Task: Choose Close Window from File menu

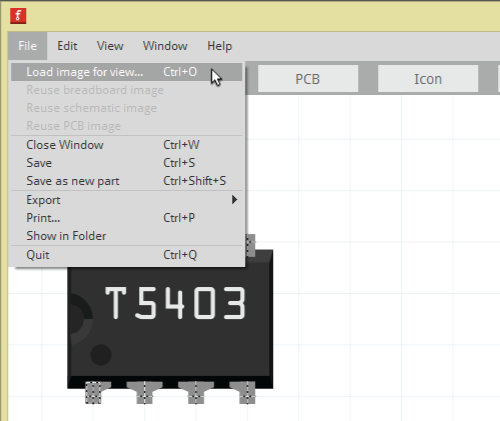Action: pos(127,145)
